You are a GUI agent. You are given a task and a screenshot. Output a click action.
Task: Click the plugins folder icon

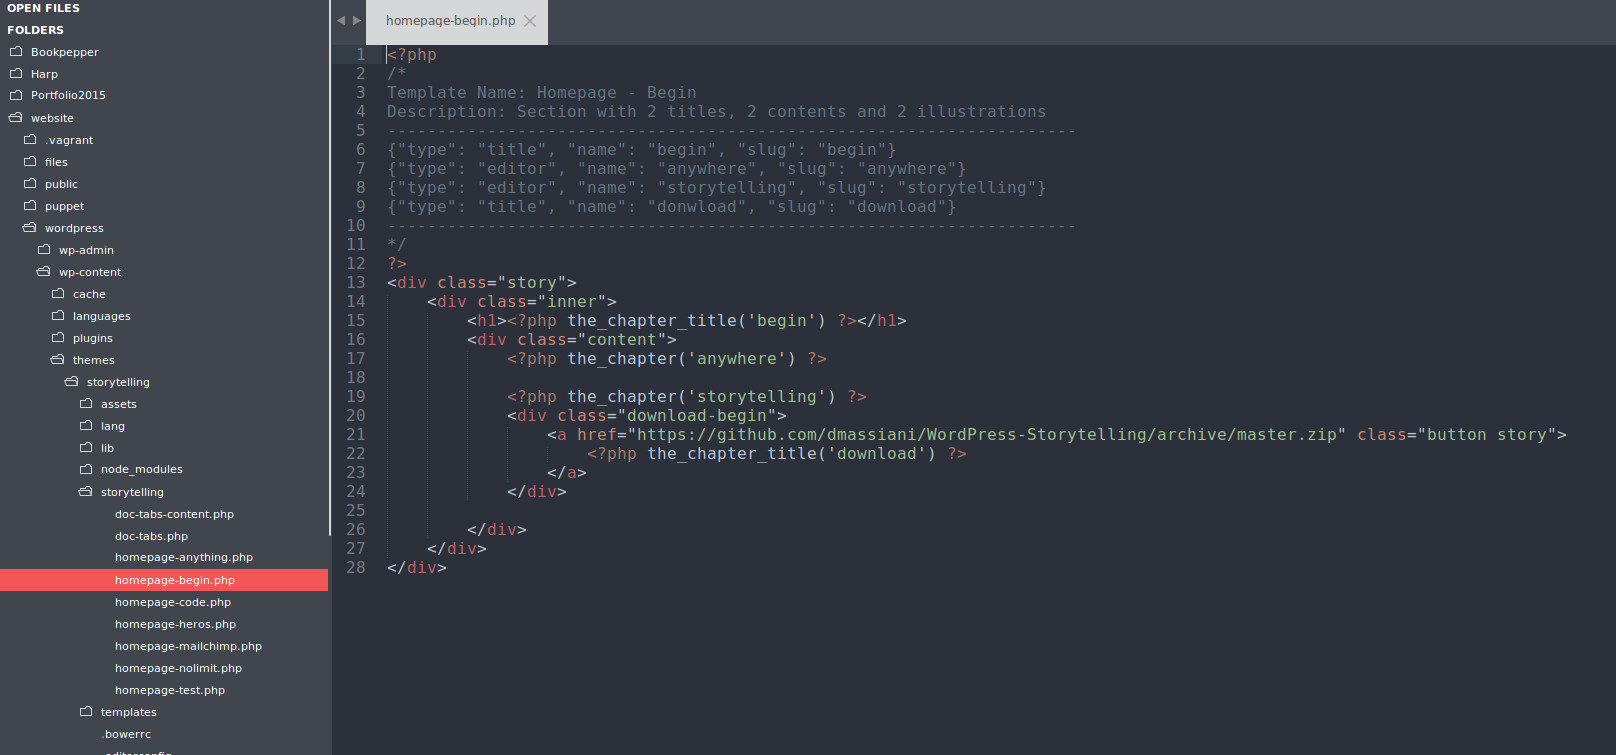[58, 337]
